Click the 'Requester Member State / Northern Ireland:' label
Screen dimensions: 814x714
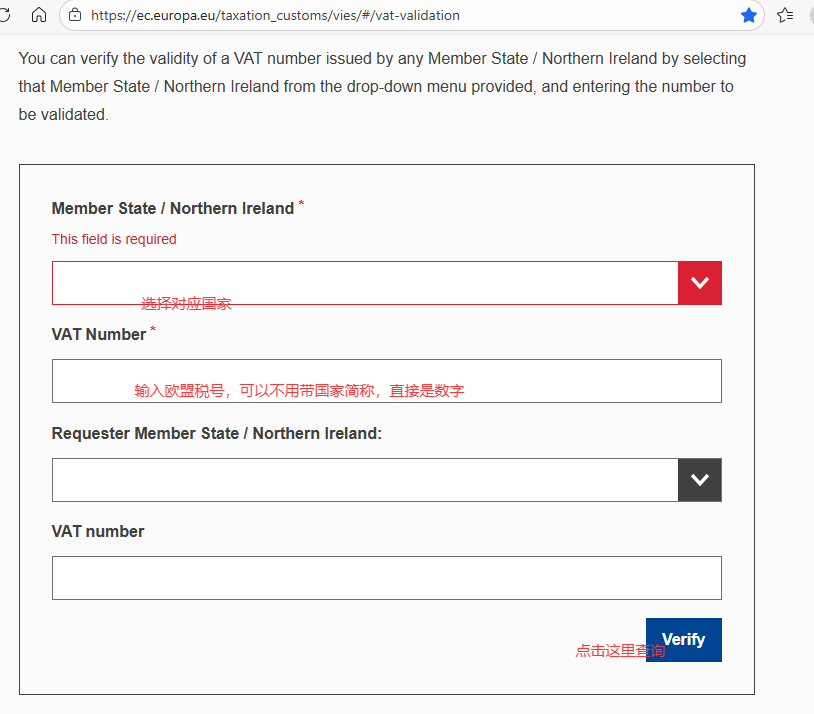(217, 433)
